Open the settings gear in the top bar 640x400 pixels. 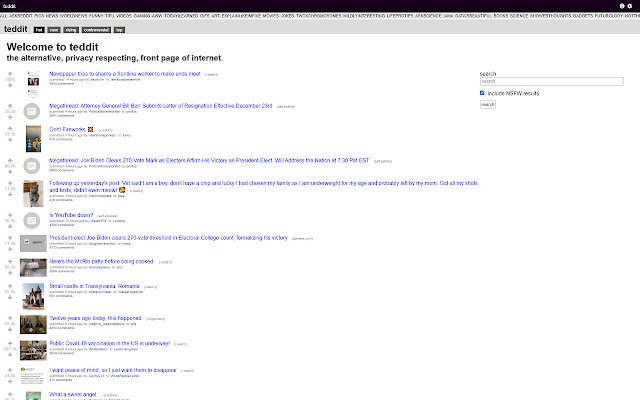629,6
